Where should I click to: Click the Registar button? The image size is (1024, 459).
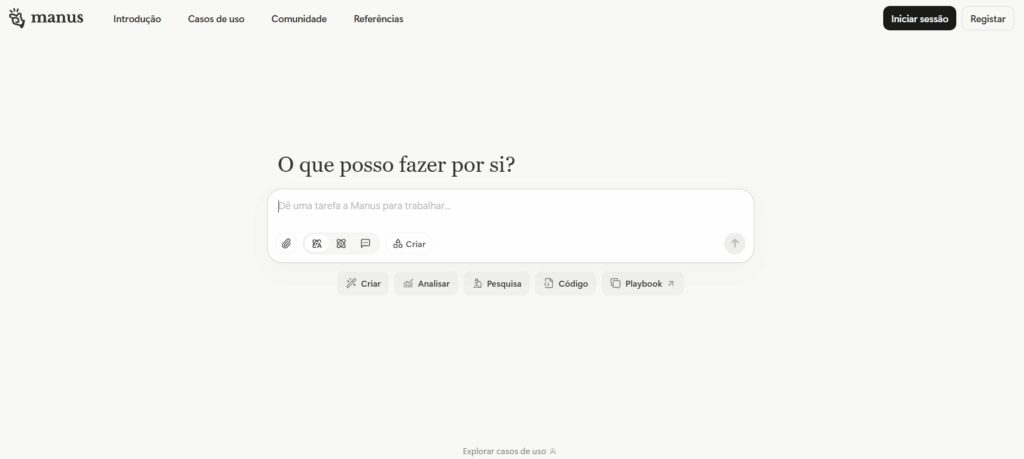click(987, 19)
